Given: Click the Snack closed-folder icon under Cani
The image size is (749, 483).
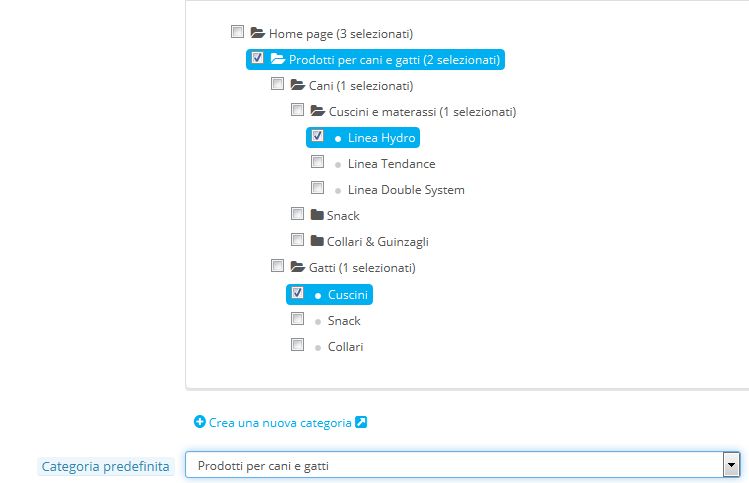Looking at the screenshot, I should (x=317, y=215).
